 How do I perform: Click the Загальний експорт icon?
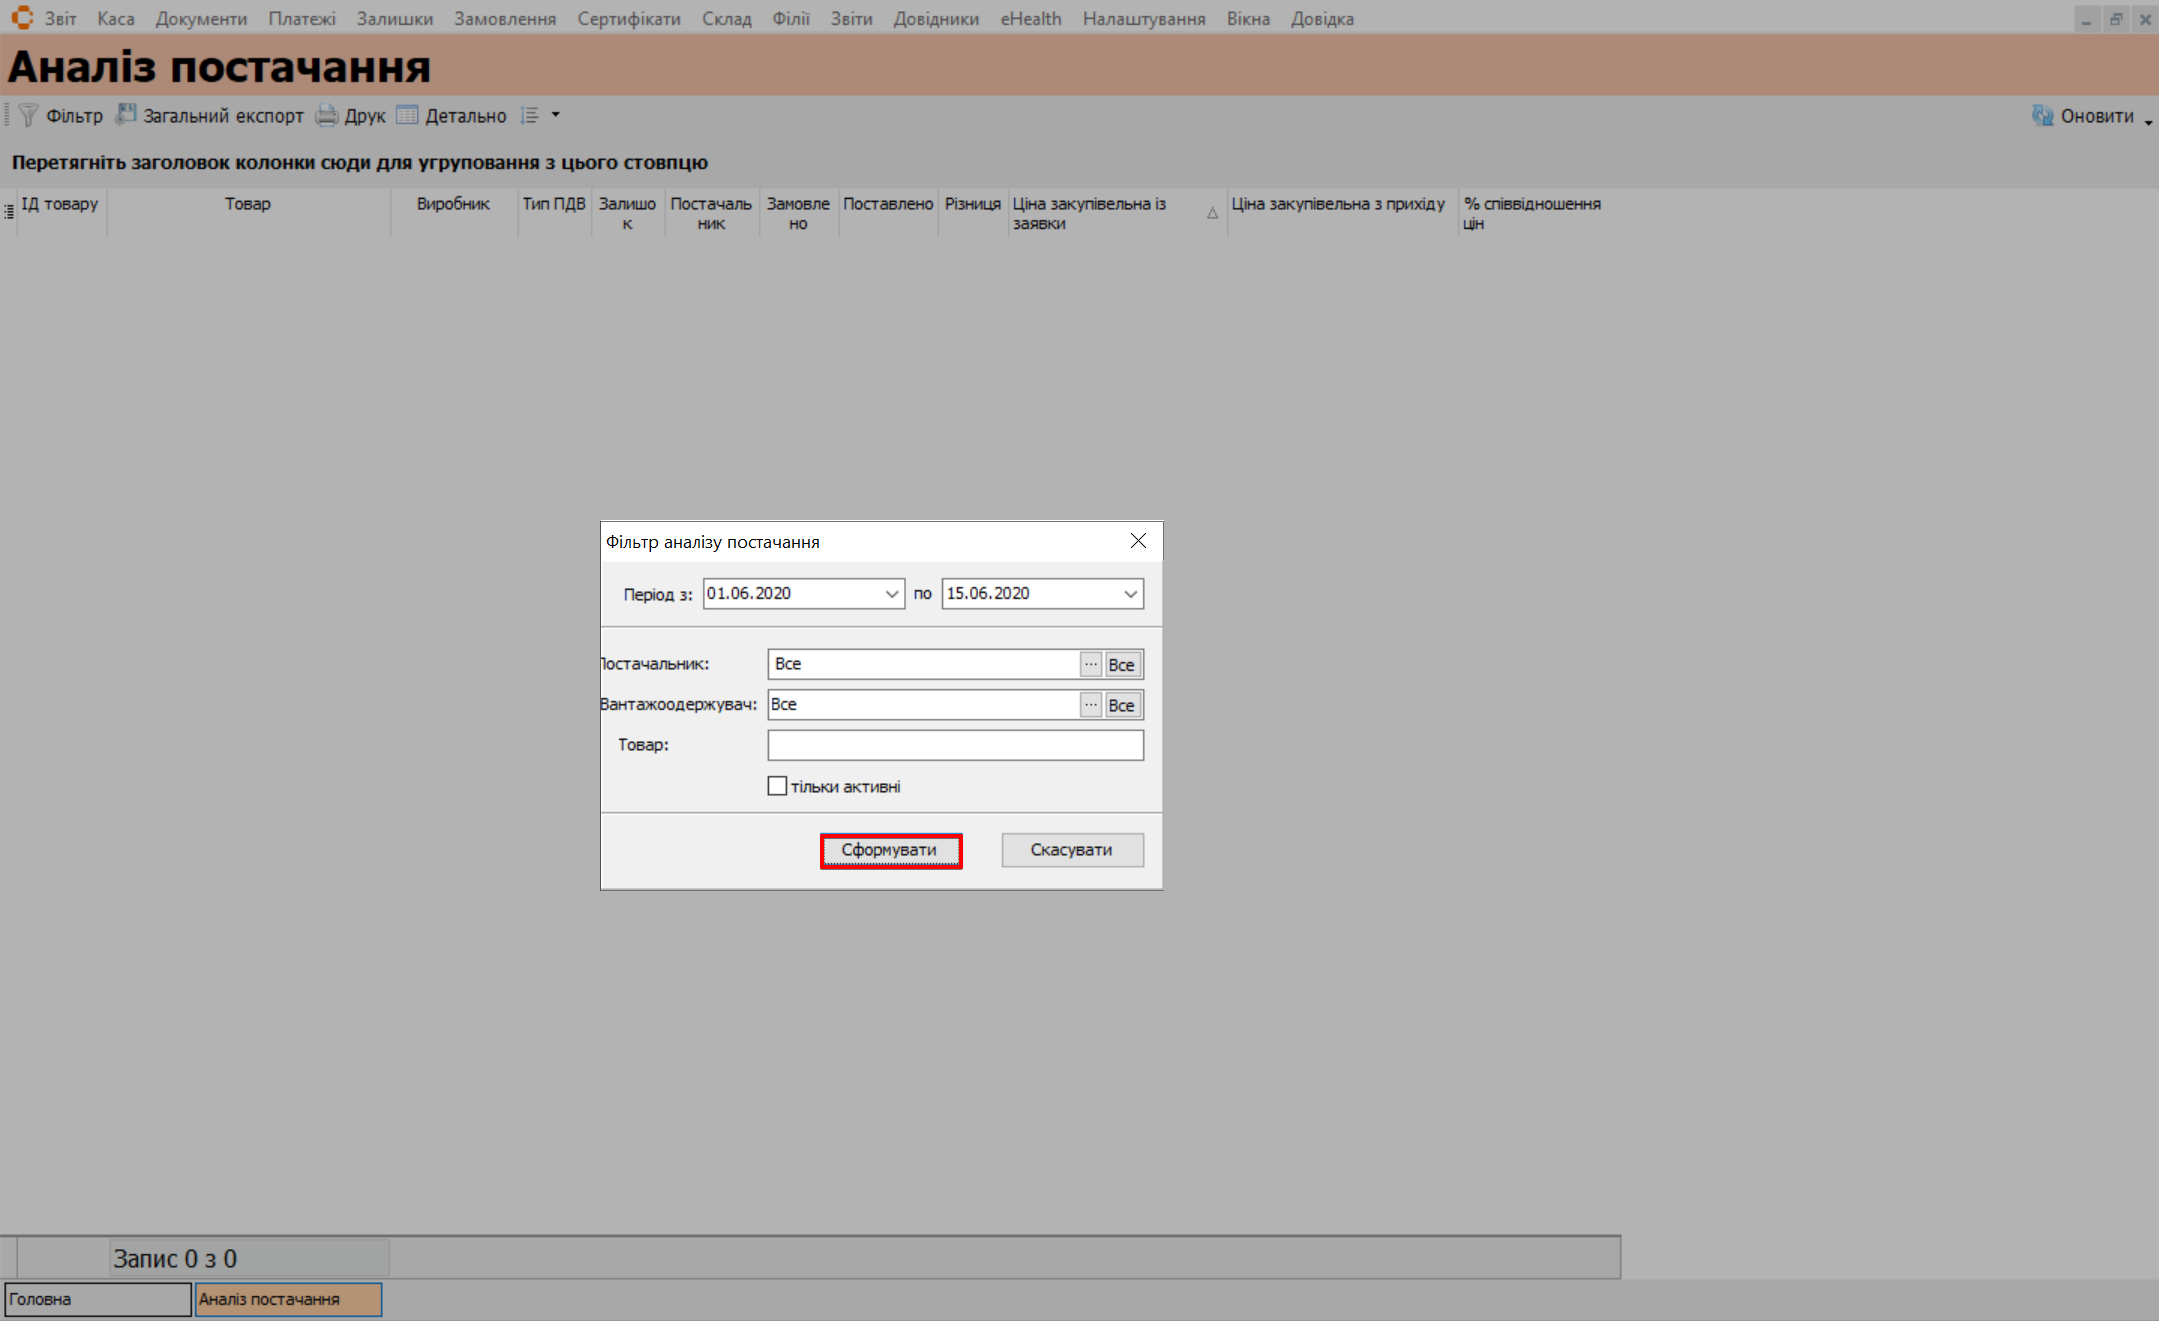[x=126, y=115]
